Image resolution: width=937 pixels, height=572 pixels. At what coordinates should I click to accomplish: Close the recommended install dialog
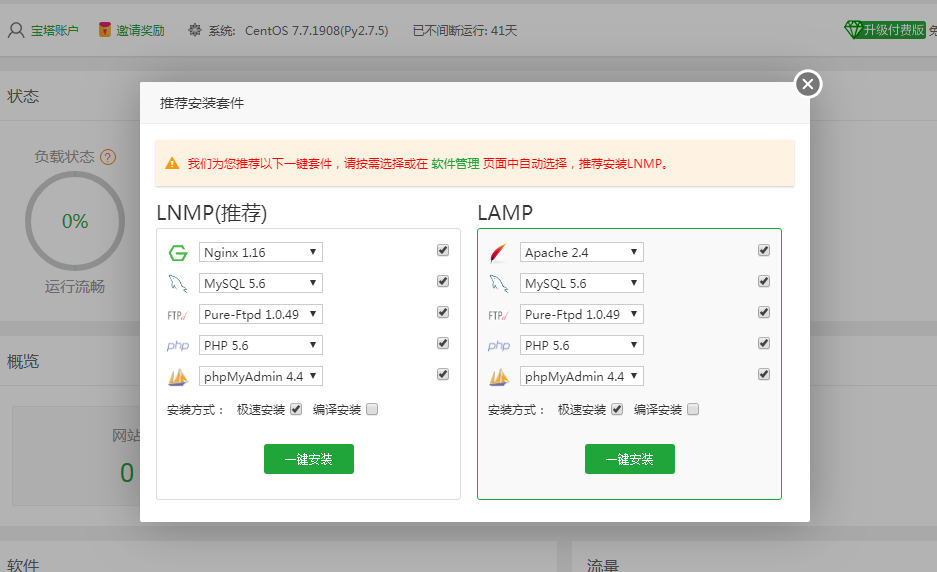(808, 84)
